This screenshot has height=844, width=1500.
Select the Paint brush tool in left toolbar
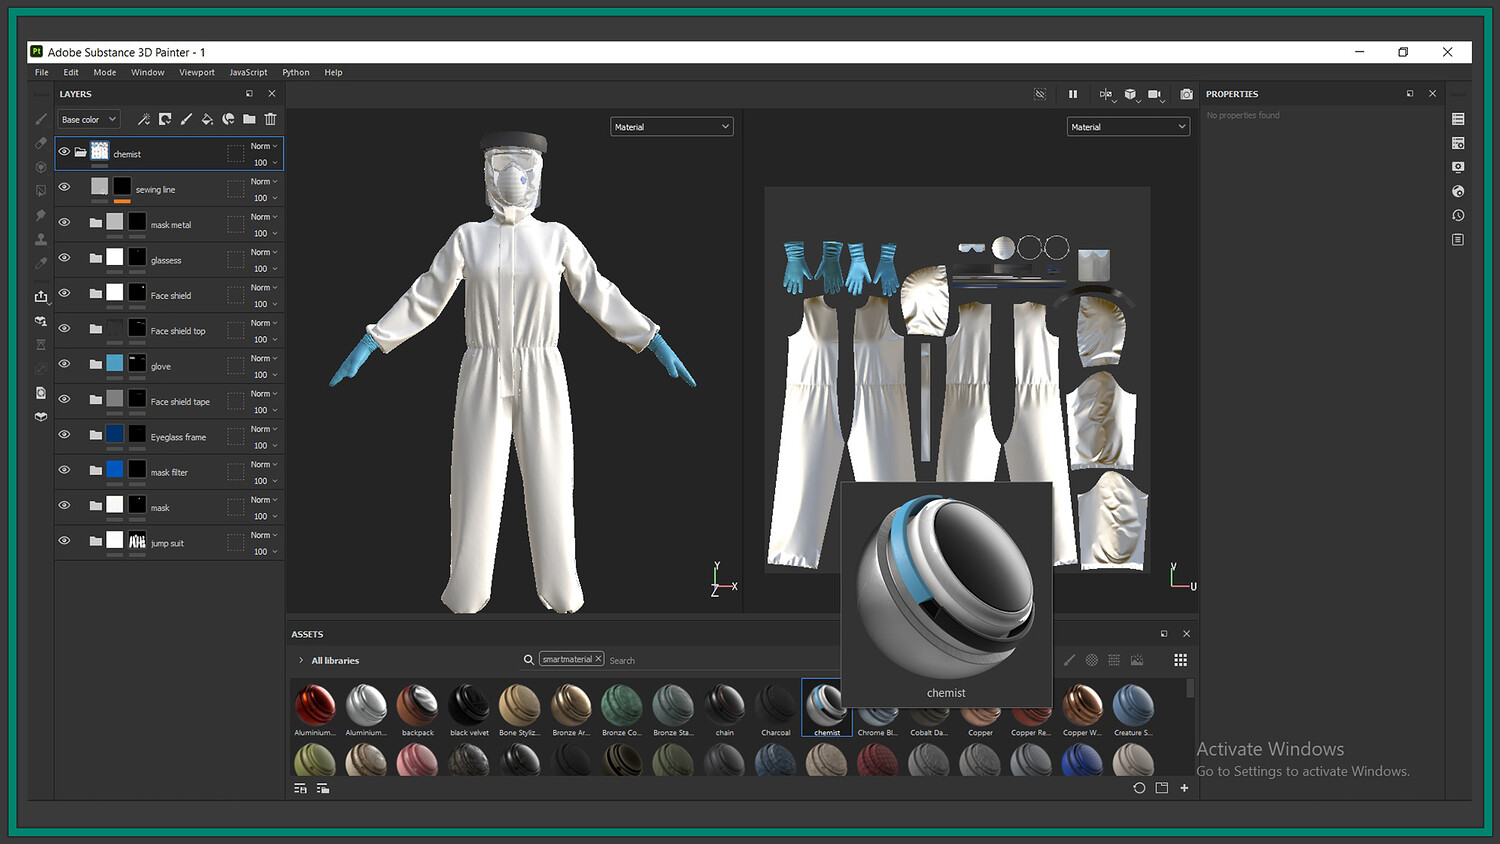(41, 119)
